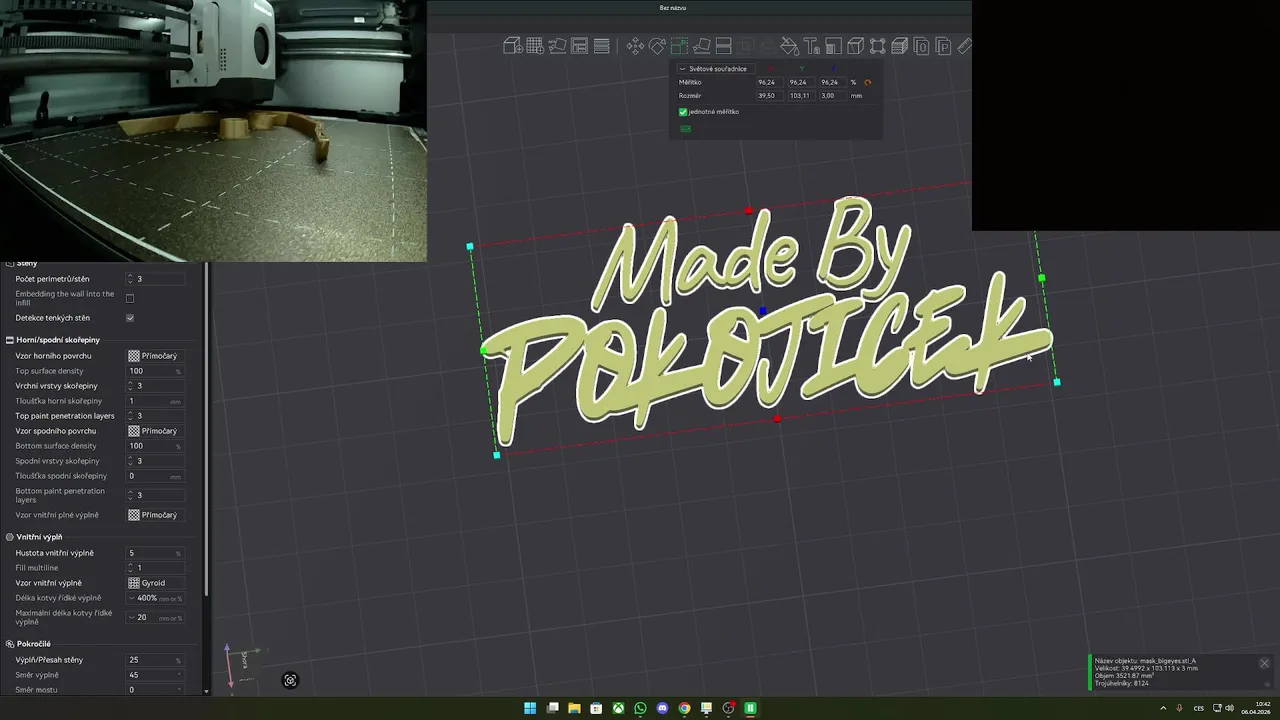
Task: Open Maximální délka kotvy řídké výplně dropdown
Action: (x=155, y=618)
